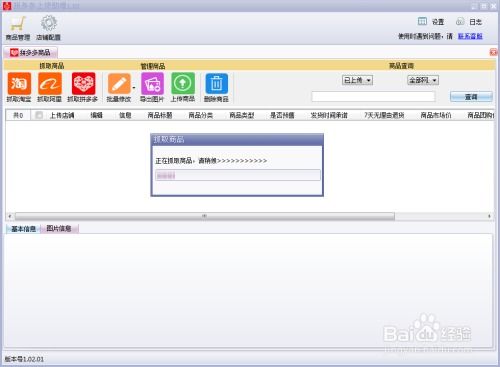Switch to the 图片信息 tab
This screenshot has width=500, height=367.
(x=59, y=228)
